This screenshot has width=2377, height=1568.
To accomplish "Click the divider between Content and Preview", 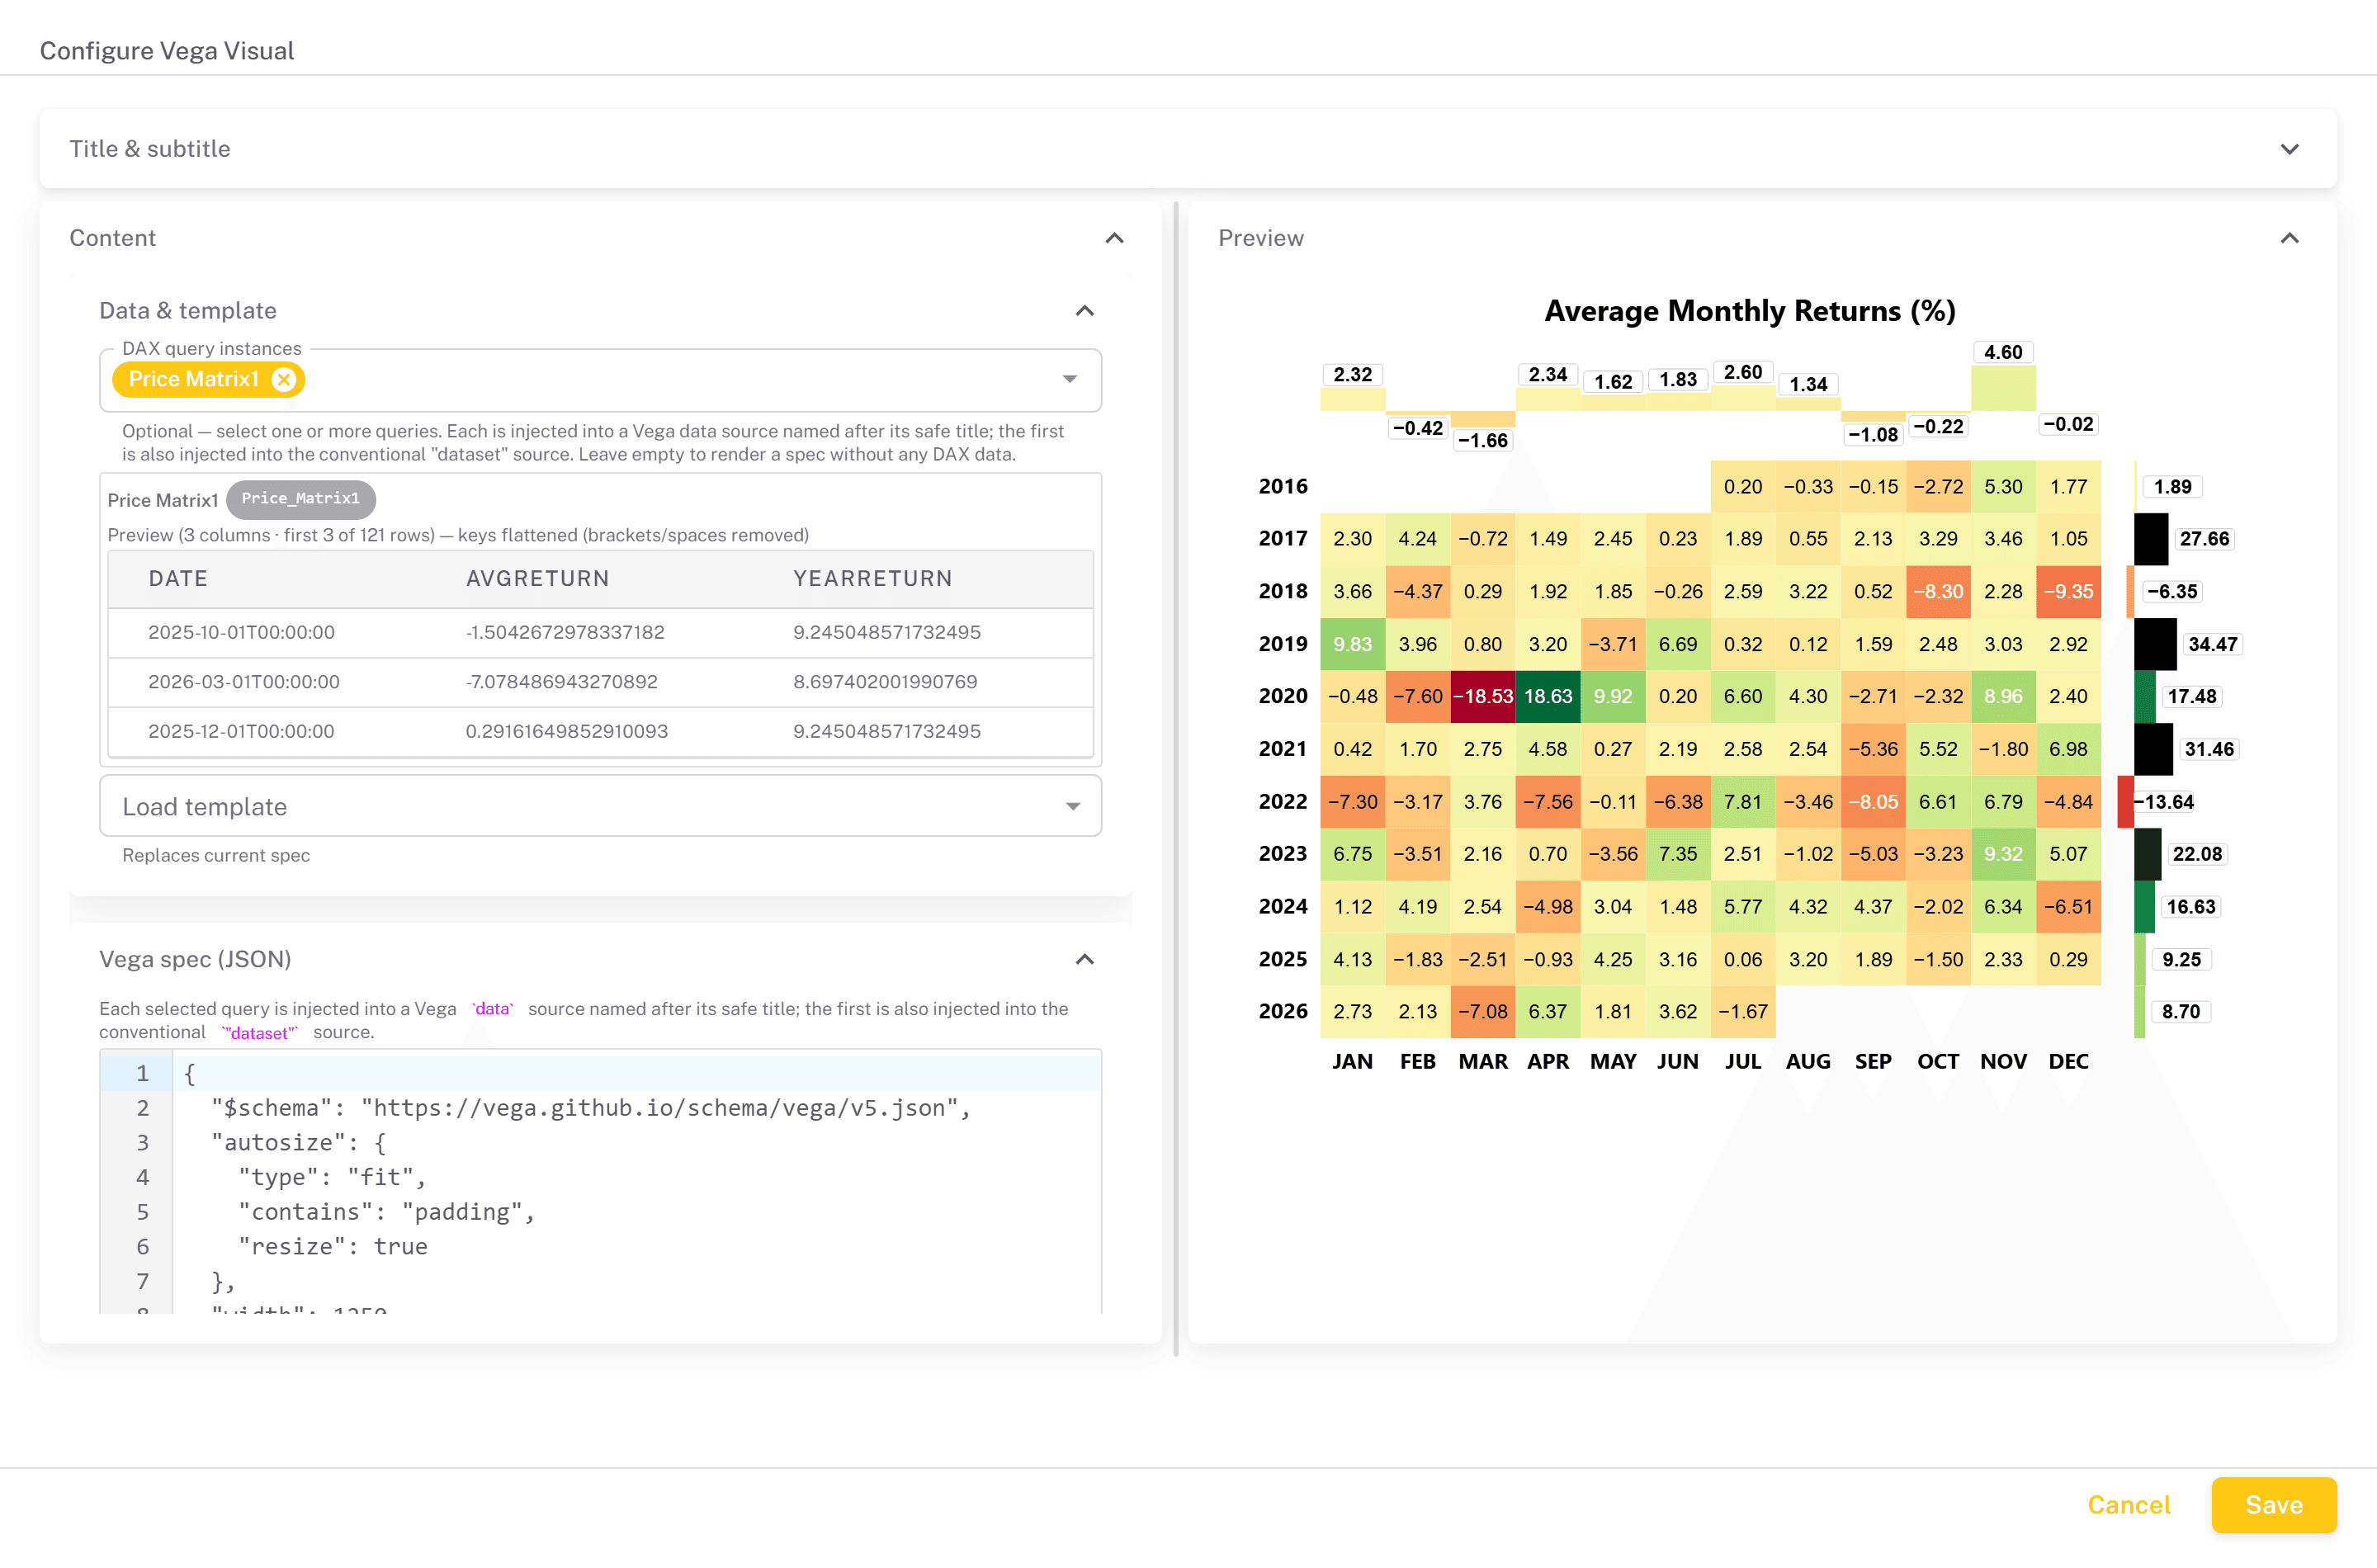I will pyautogui.click(x=1176, y=778).
